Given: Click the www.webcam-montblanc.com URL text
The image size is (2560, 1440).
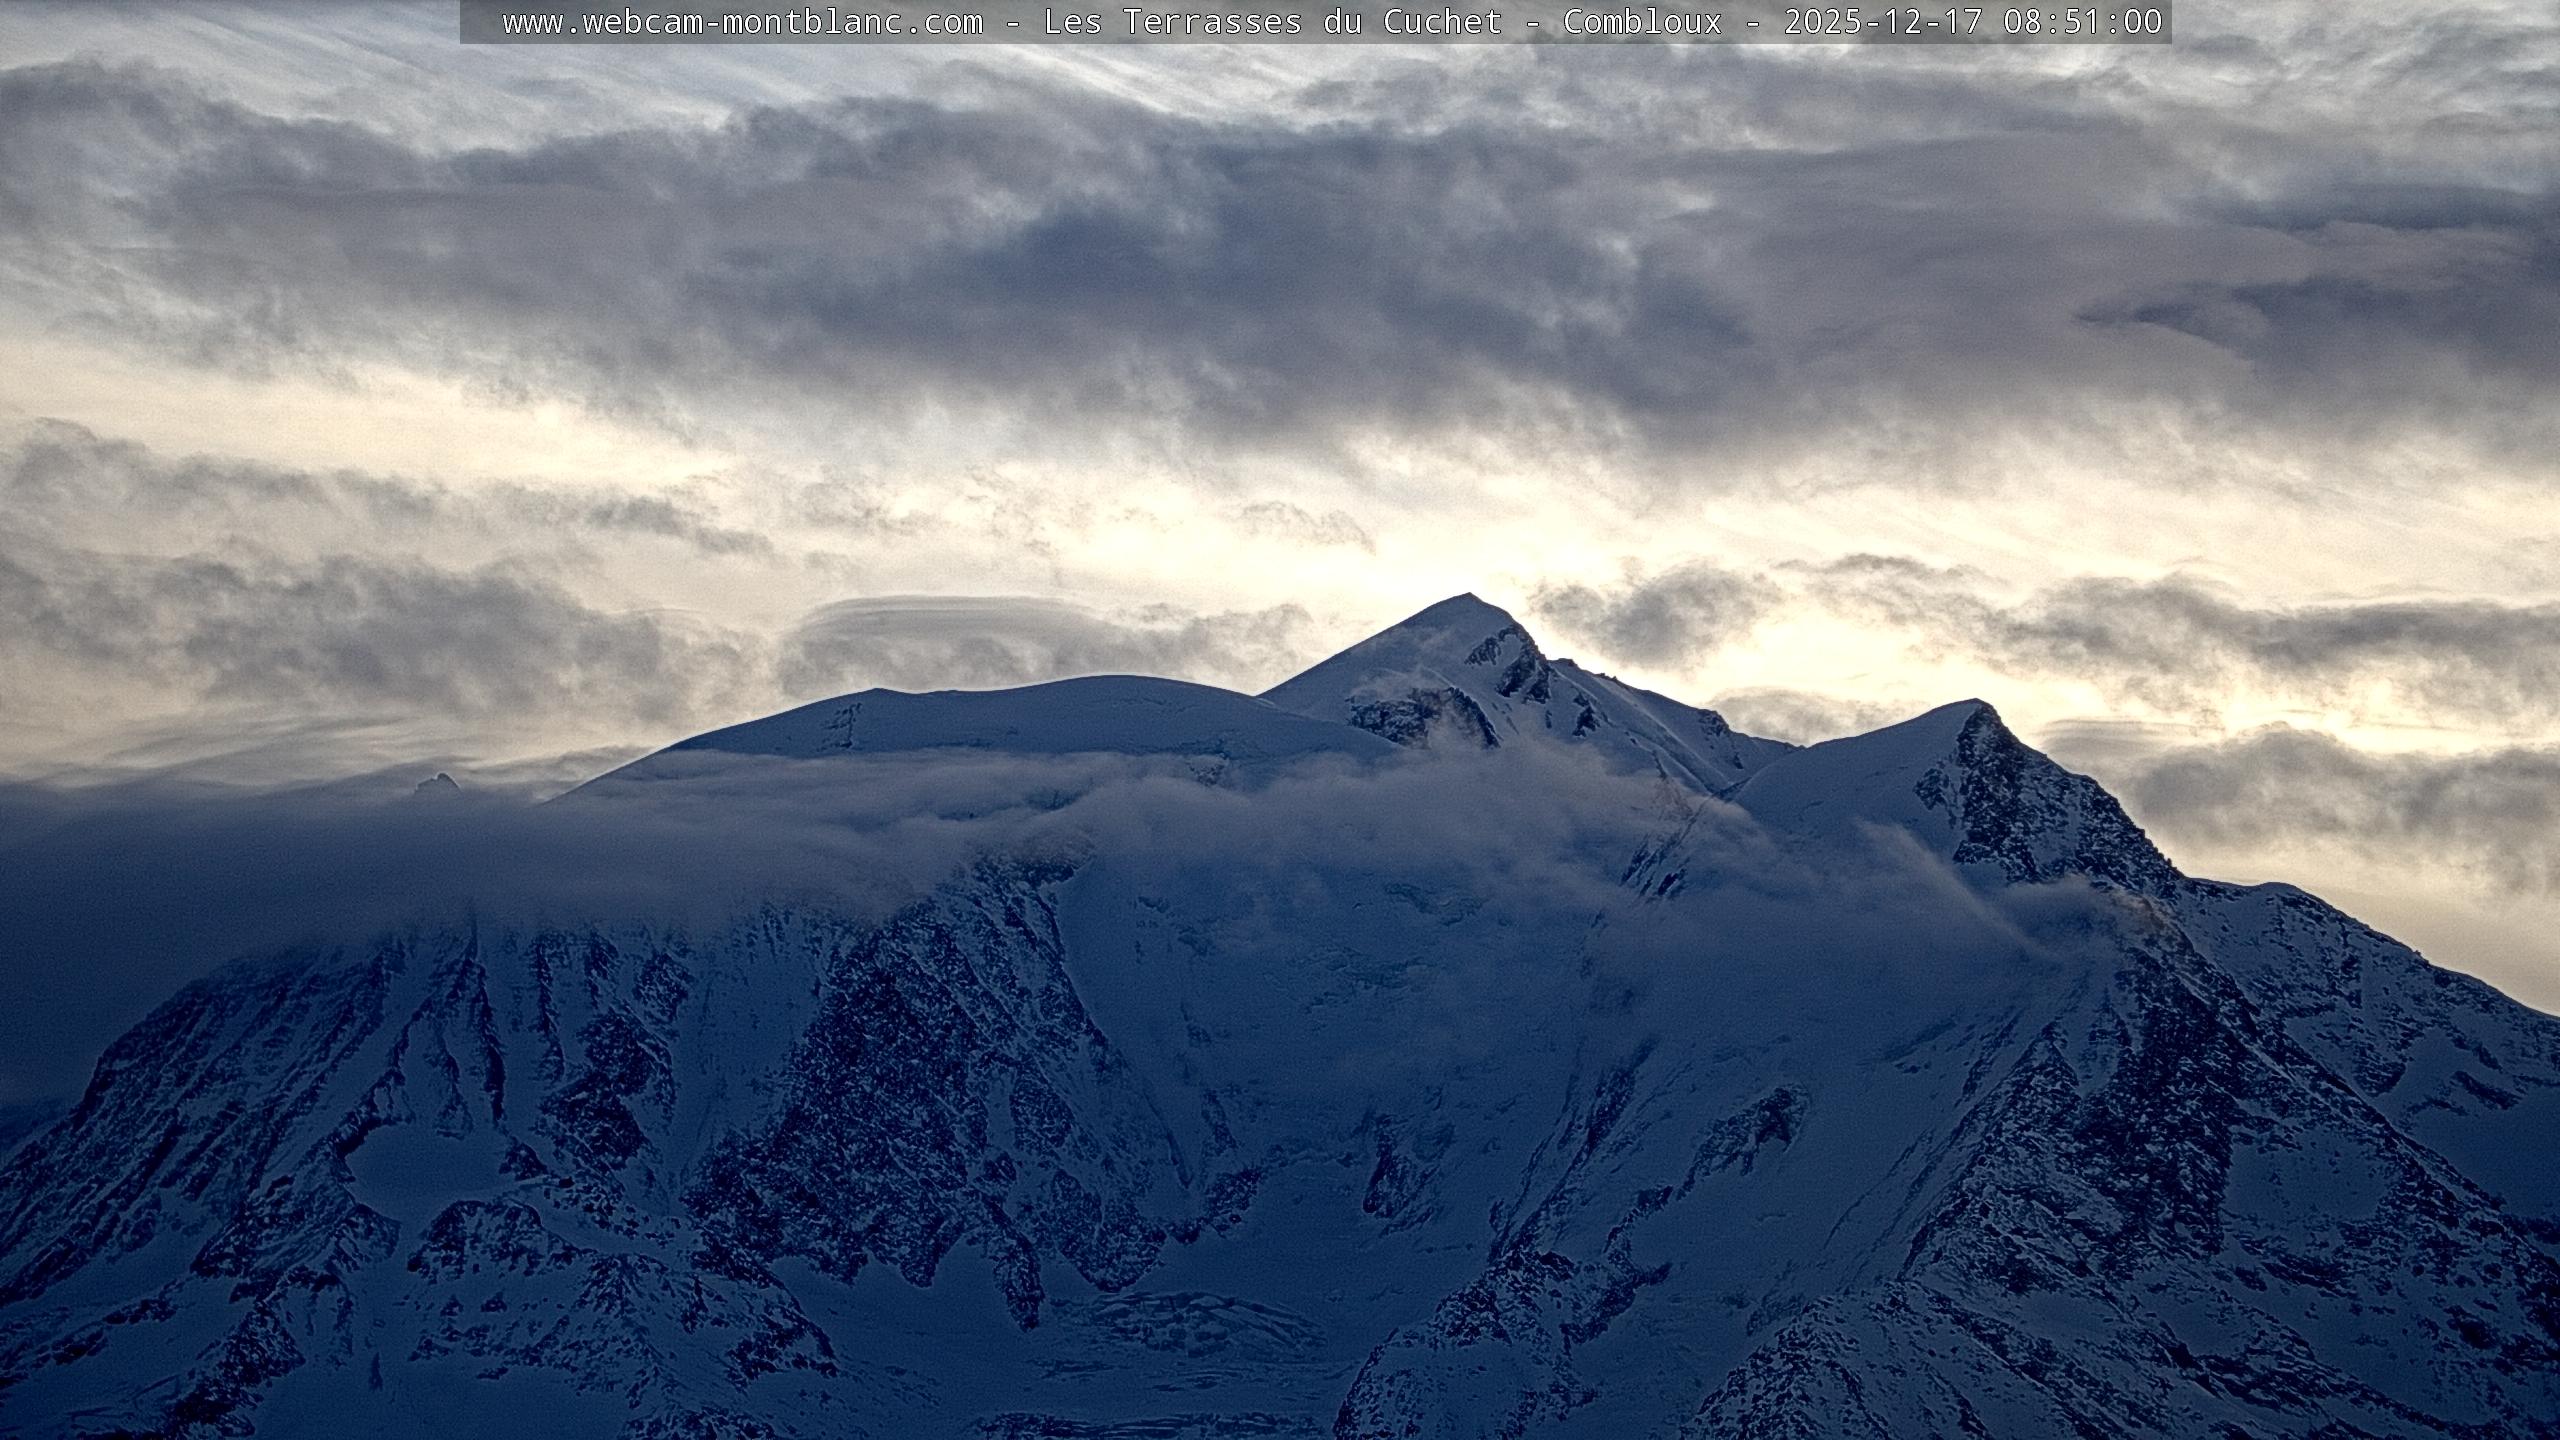Looking at the screenshot, I should click(x=742, y=22).
